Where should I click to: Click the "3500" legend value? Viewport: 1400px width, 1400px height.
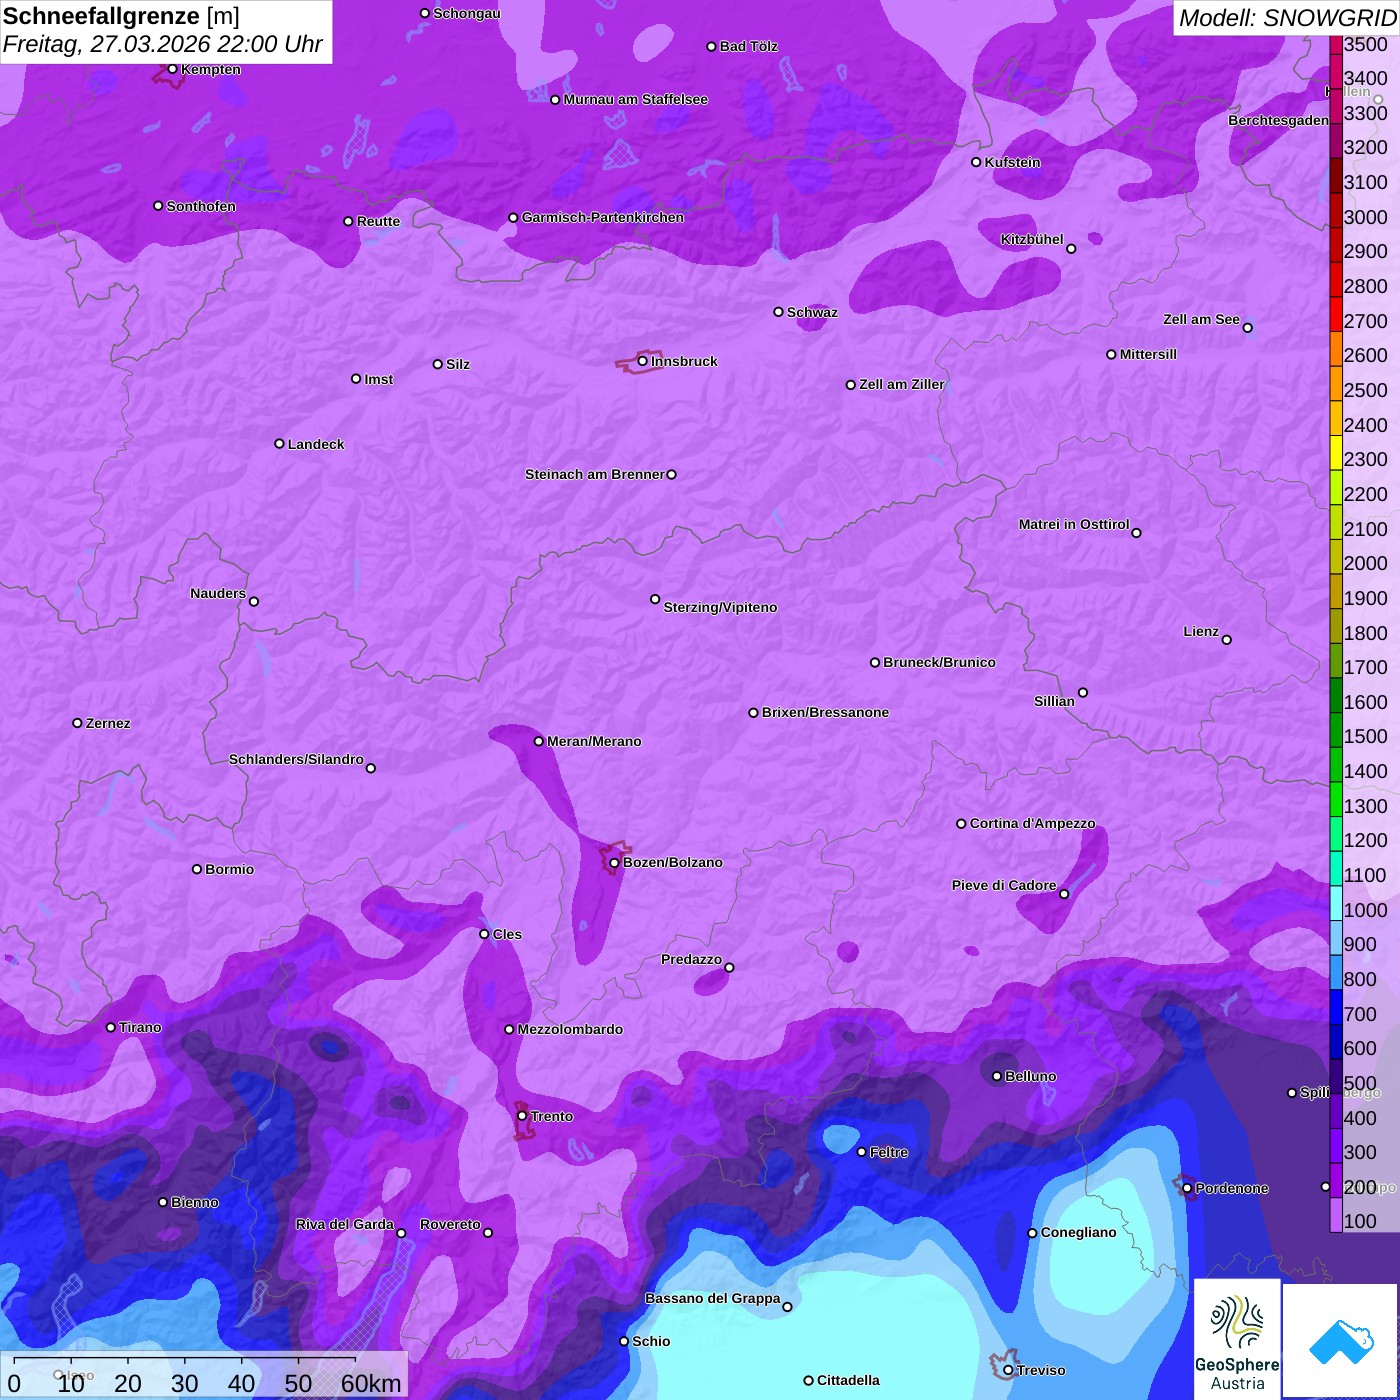point(1366,44)
